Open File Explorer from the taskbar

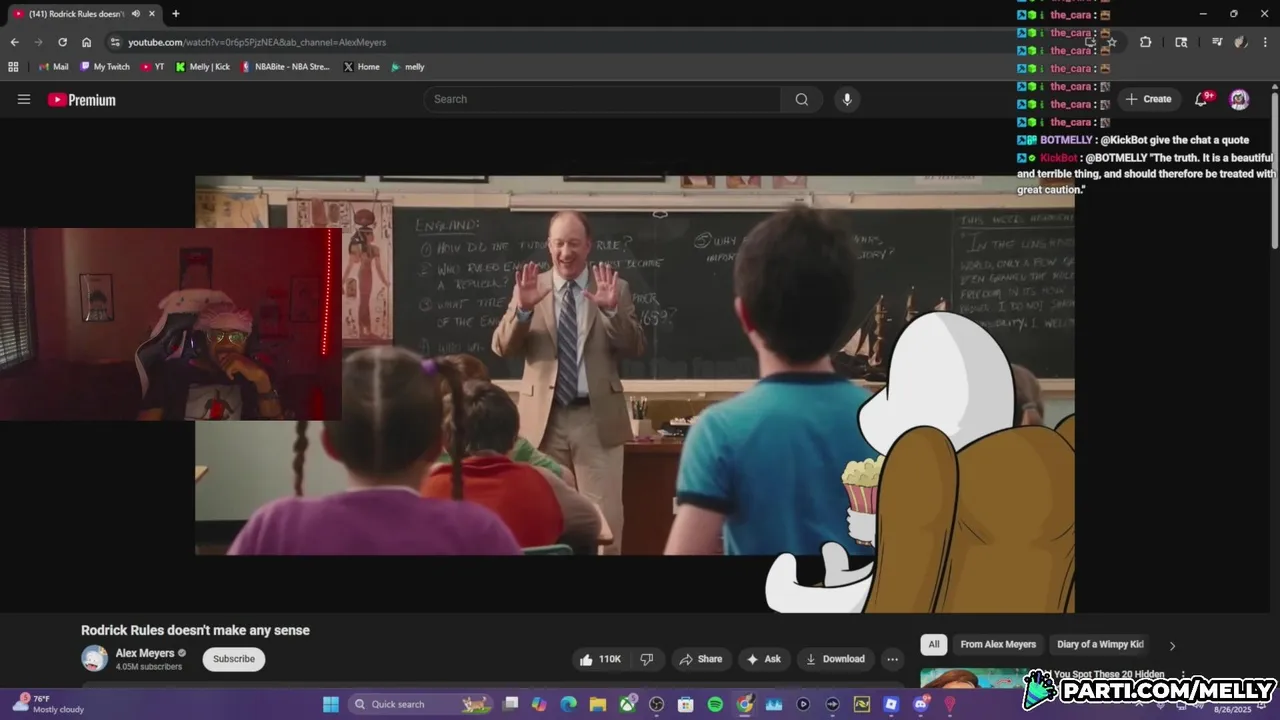point(598,704)
